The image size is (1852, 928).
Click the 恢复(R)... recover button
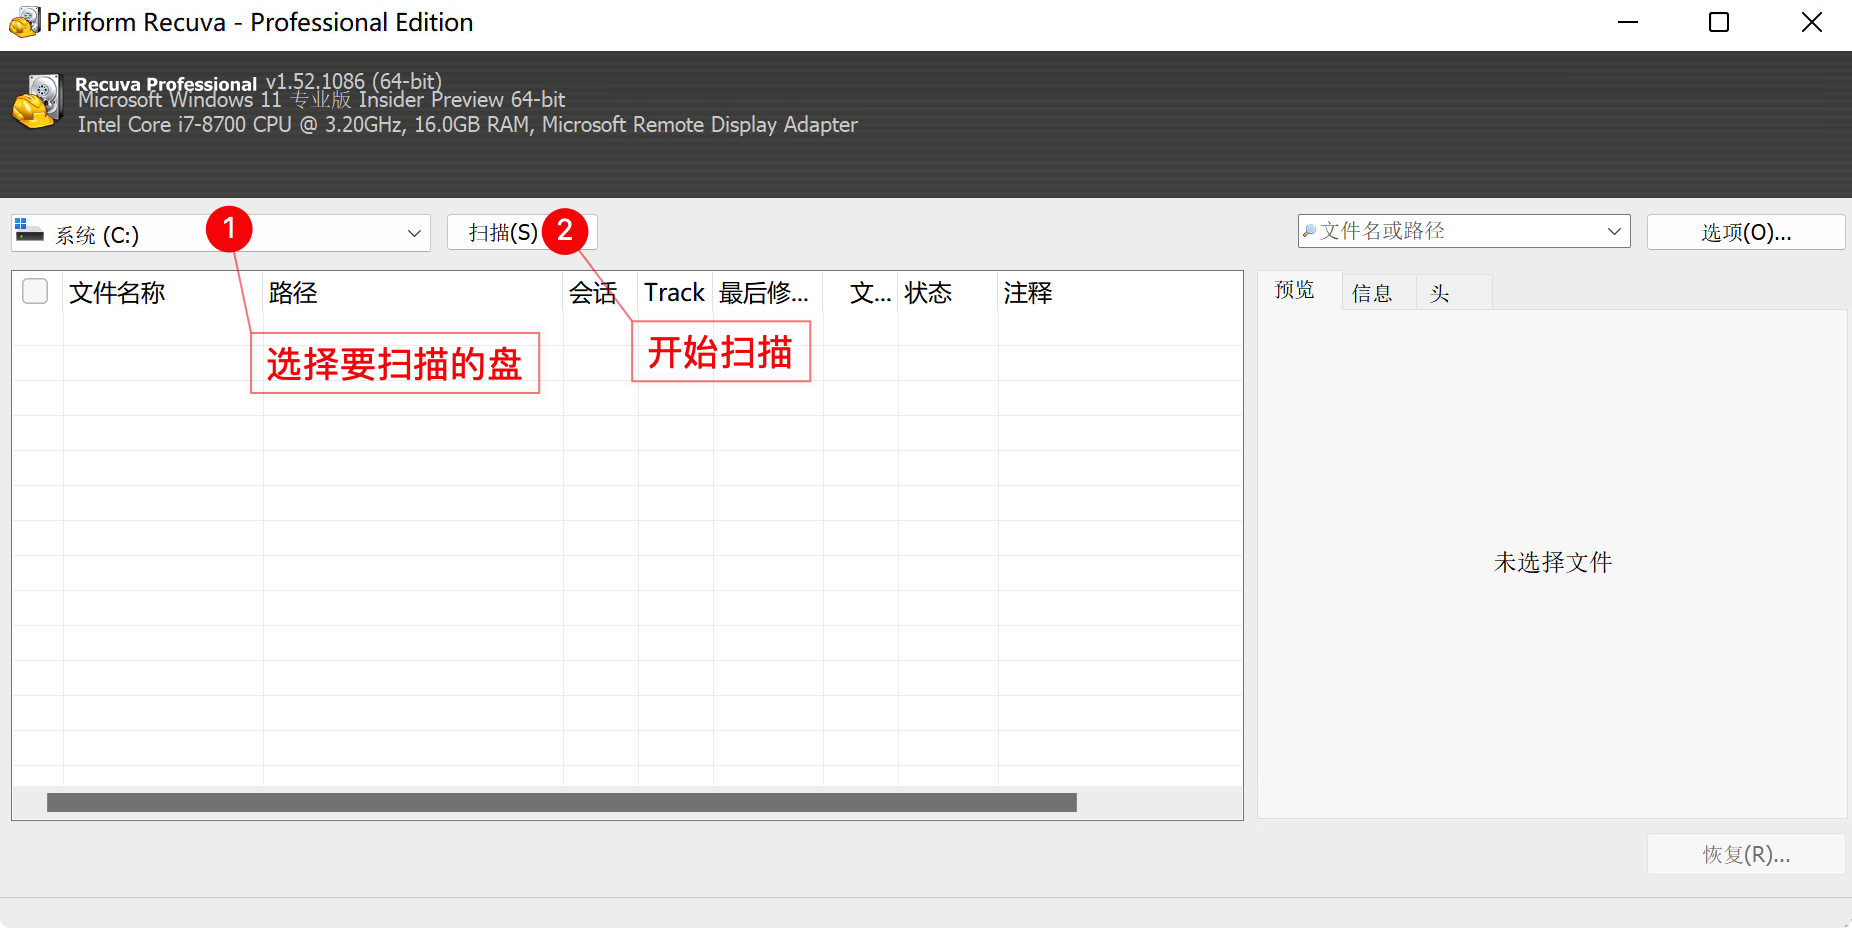1746,854
